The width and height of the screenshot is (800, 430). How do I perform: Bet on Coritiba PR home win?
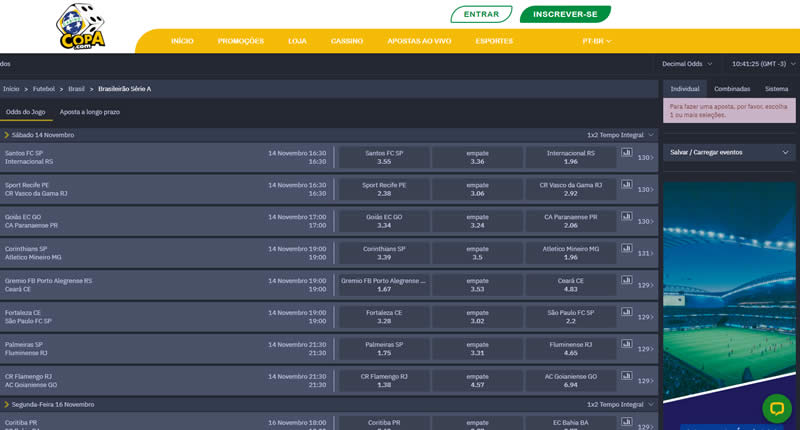click(x=384, y=423)
